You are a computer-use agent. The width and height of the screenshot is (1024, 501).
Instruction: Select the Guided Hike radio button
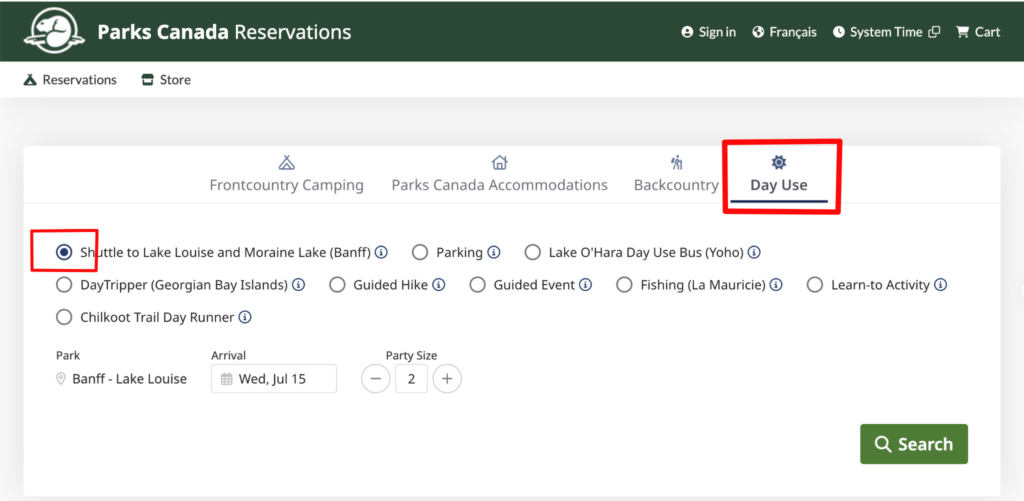[x=337, y=285]
